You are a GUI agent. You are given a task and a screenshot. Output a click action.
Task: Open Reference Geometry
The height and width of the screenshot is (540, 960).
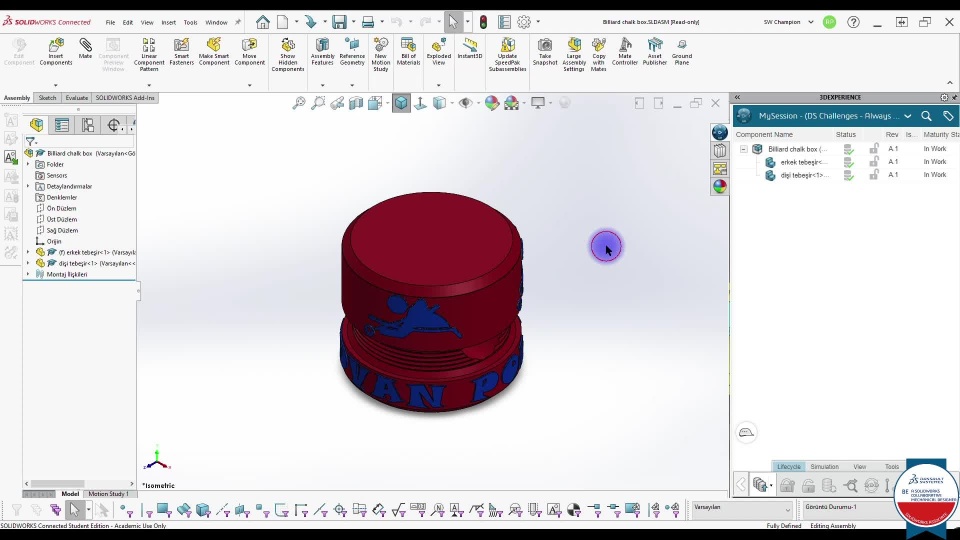(x=352, y=51)
